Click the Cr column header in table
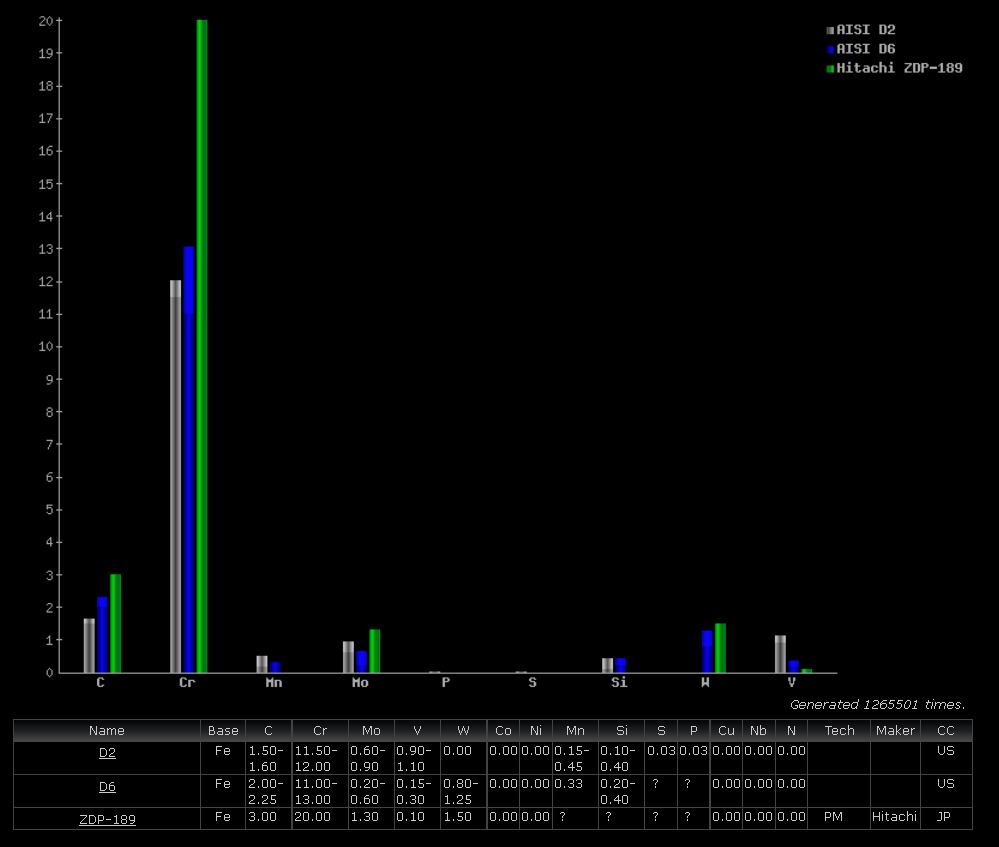999x847 pixels. click(320, 730)
